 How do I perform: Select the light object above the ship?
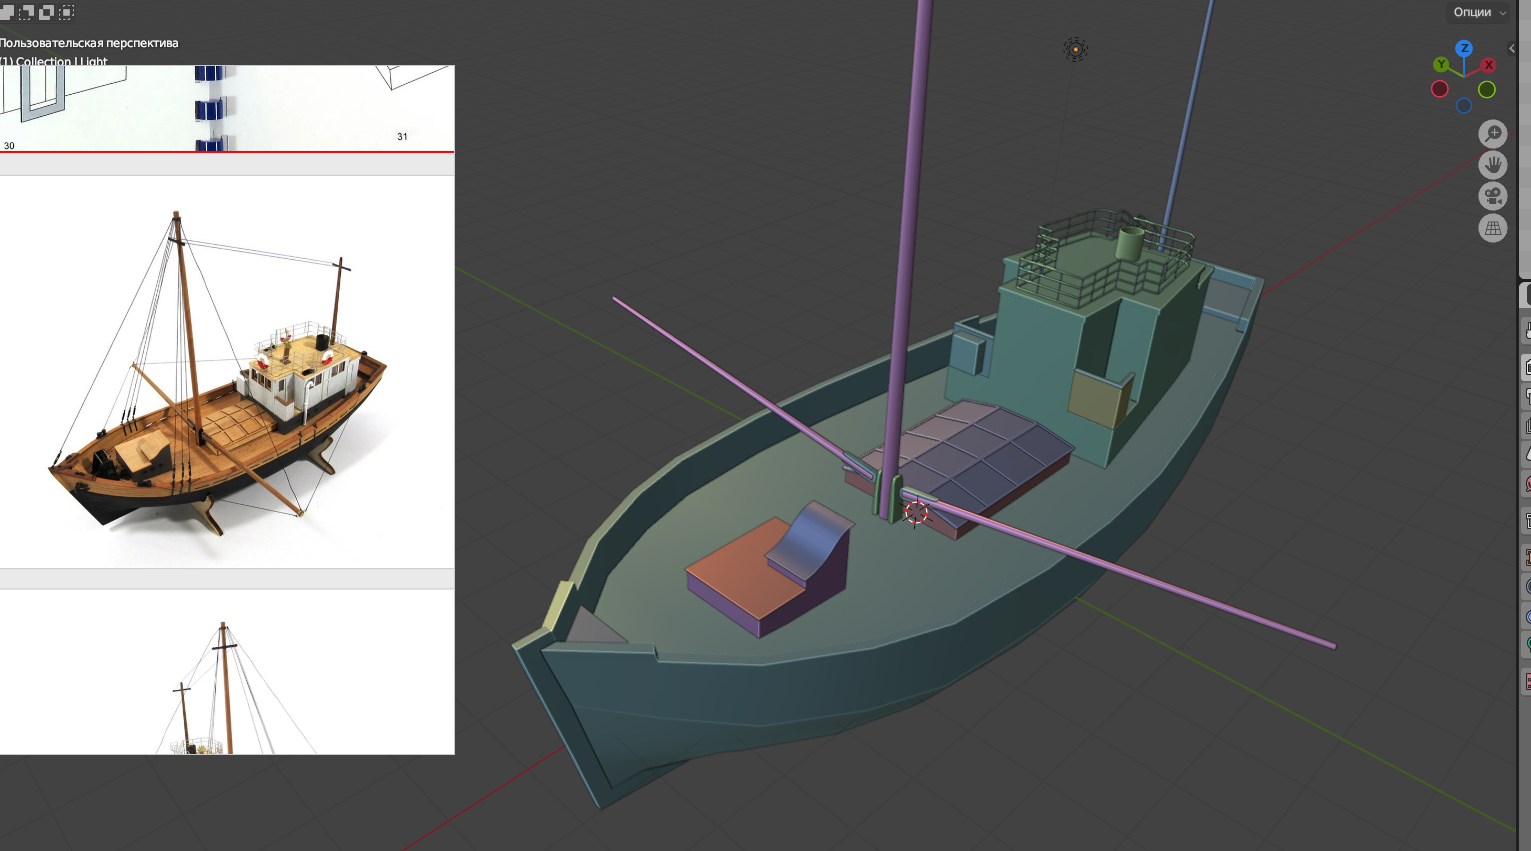[x=1075, y=49]
